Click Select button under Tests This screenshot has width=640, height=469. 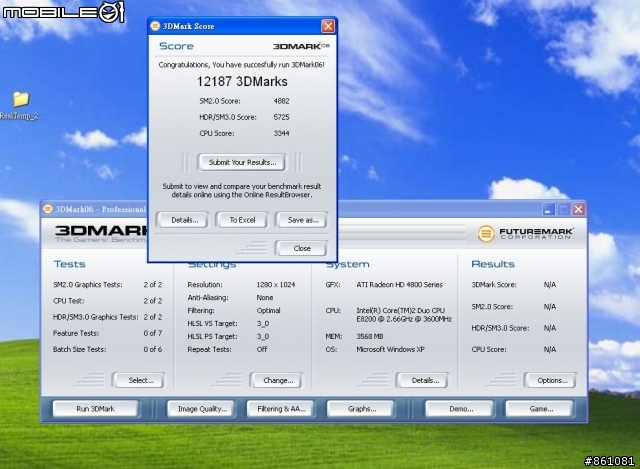[141, 380]
